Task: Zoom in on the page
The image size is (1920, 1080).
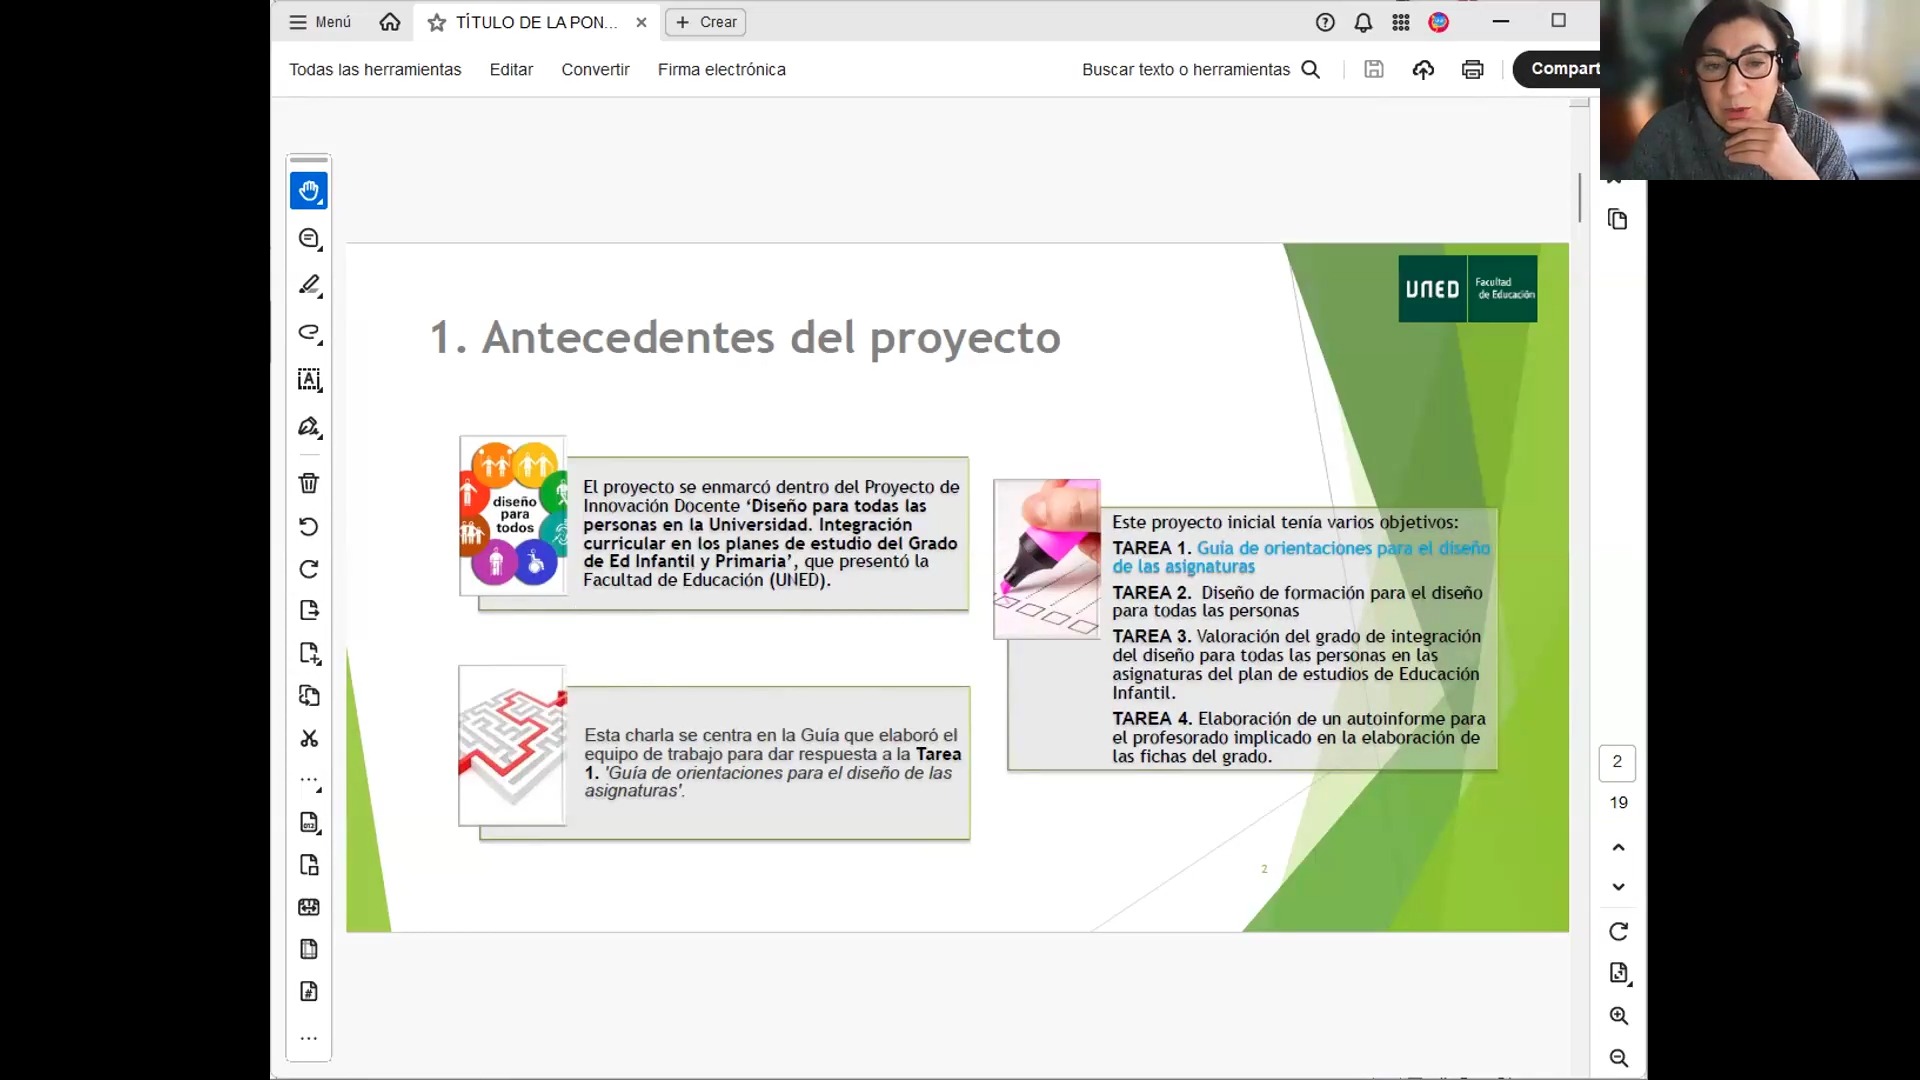Action: (x=1618, y=1016)
